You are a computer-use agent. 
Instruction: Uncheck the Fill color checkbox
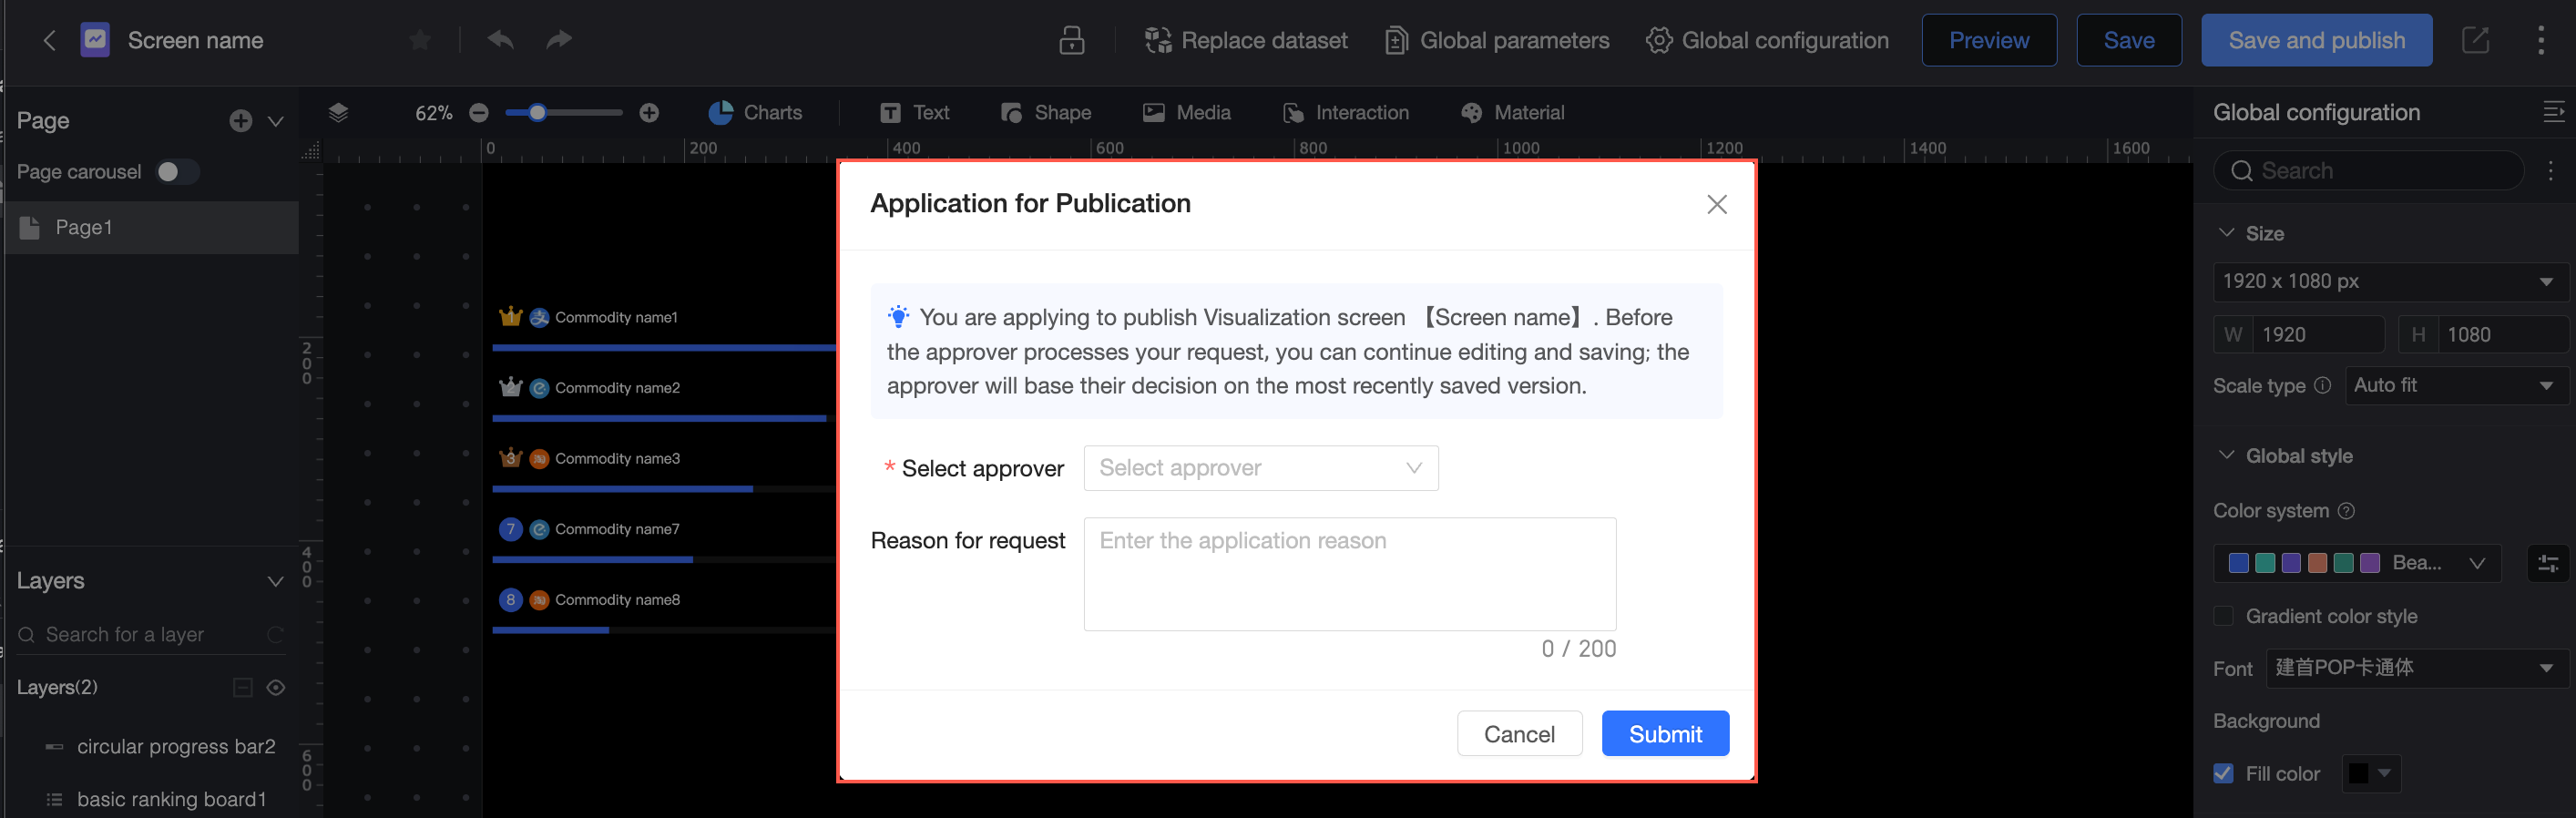click(2223, 774)
